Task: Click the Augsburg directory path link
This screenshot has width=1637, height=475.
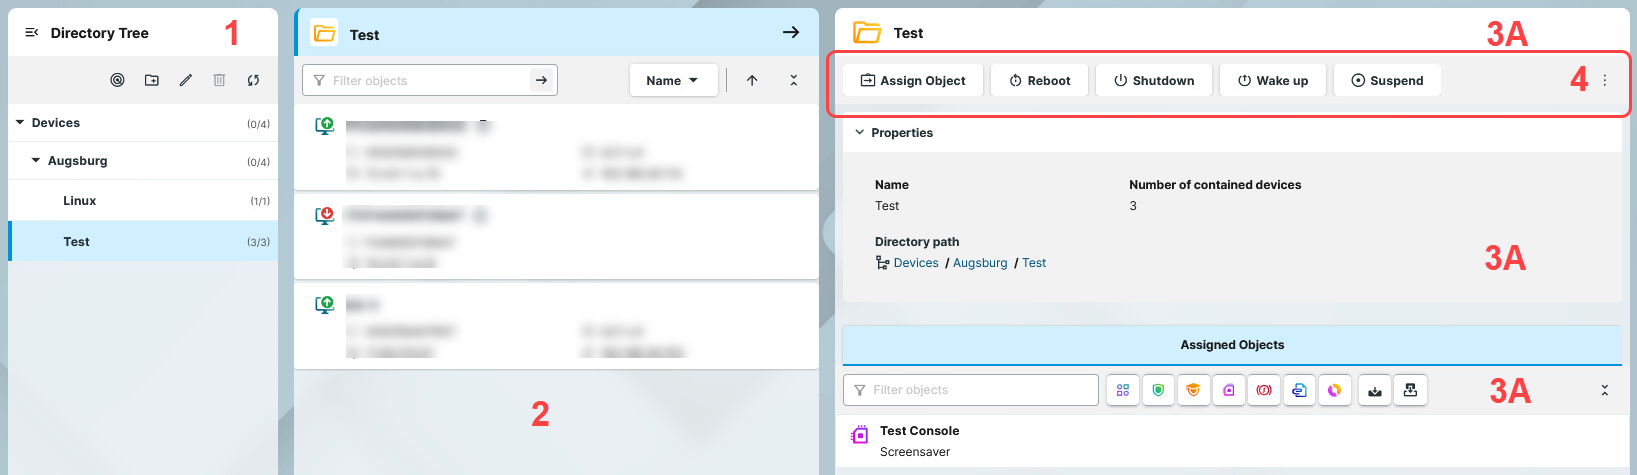Action: click(x=980, y=263)
